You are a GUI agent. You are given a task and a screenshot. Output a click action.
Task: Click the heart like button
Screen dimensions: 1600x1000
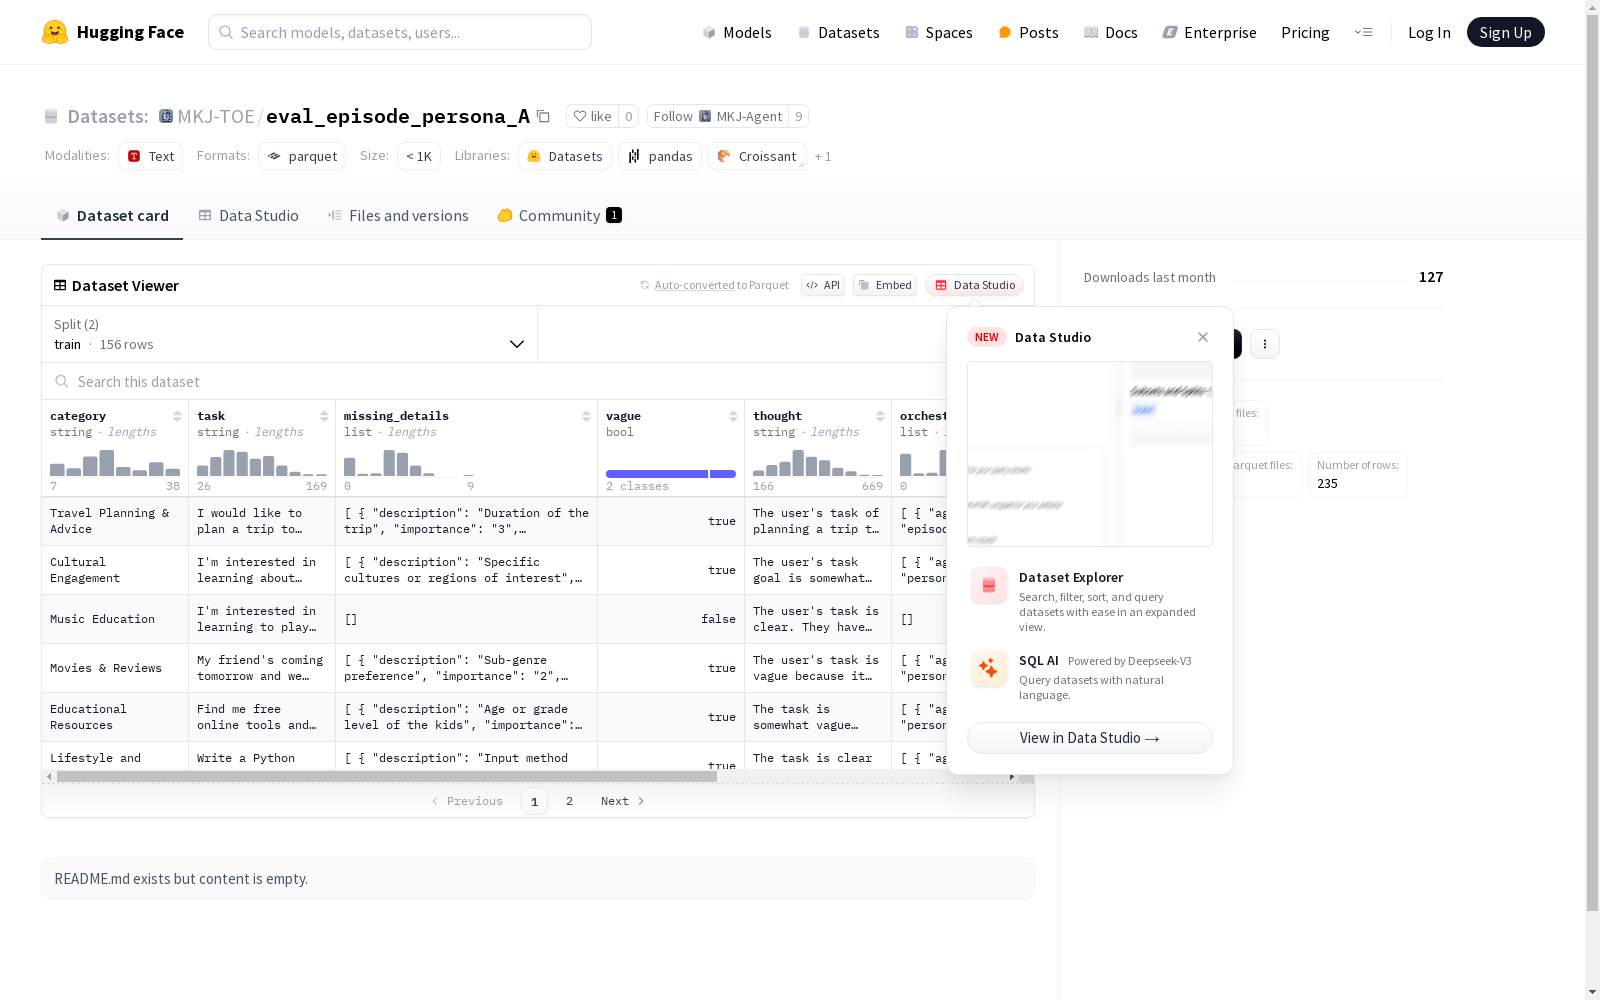pyautogui.click(x=592, y=116)
